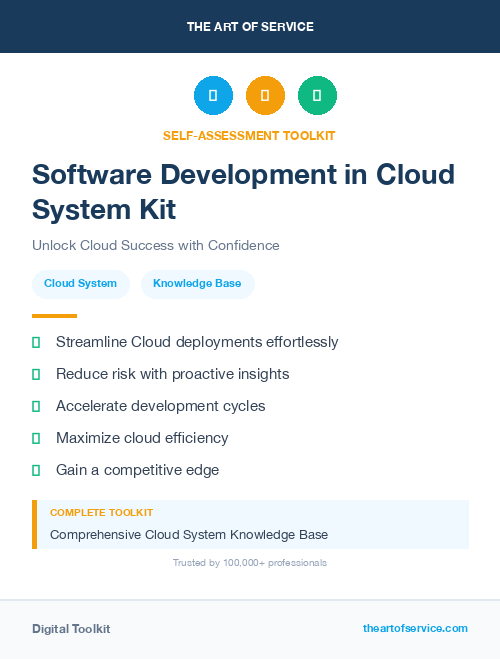Click Reduce risk with proactive insights text
This screenshot has height=659, width=500.
point(173,374)
